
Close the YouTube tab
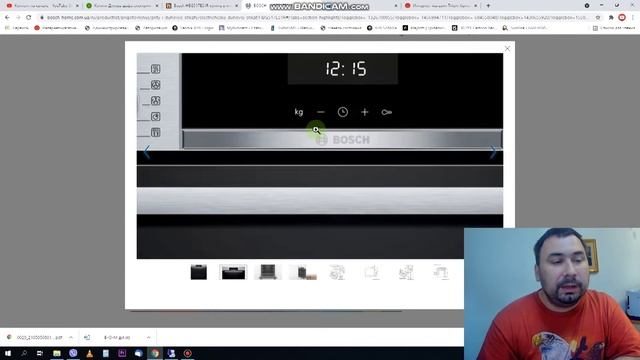point(77,6)
